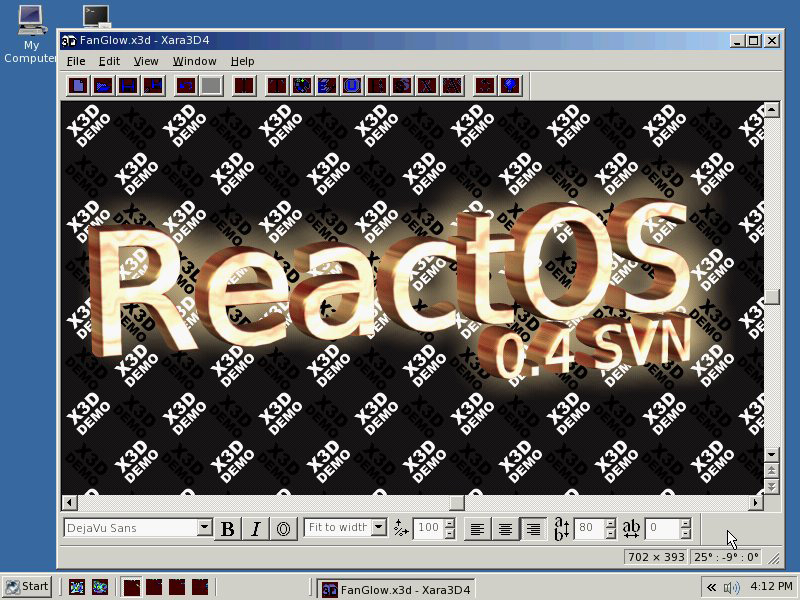Click the double-arrow page up scroll button
Screen dimensions: 800x600
click(x=771, y=470)
